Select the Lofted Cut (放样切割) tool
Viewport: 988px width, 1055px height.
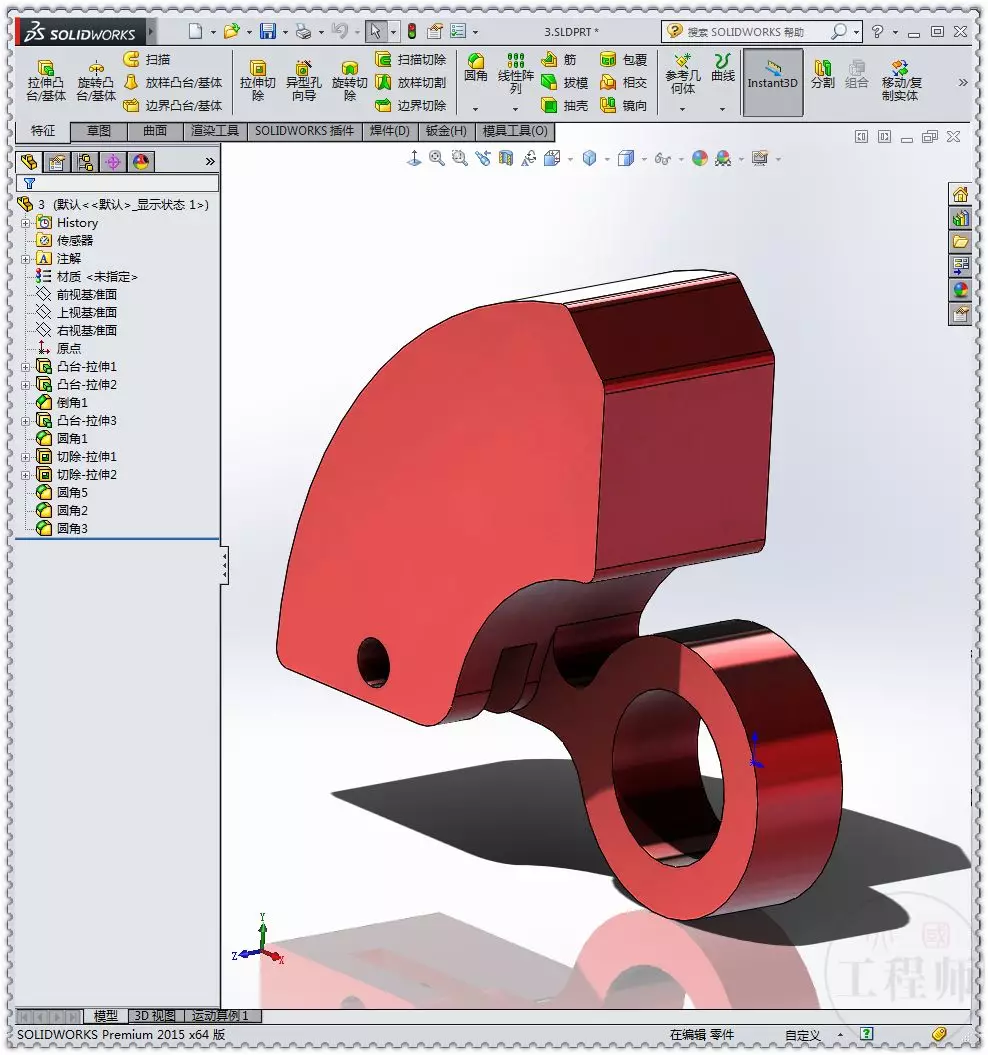point(411,82)
